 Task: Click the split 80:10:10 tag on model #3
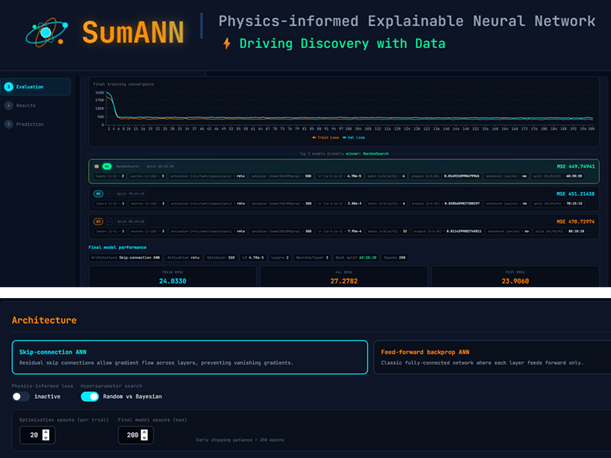(131, 221)
